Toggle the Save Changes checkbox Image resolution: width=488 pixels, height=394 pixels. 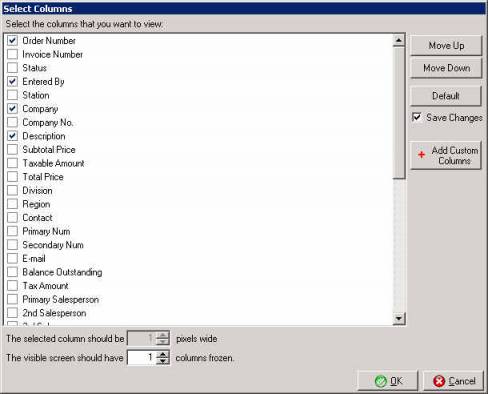coord(417,117)
